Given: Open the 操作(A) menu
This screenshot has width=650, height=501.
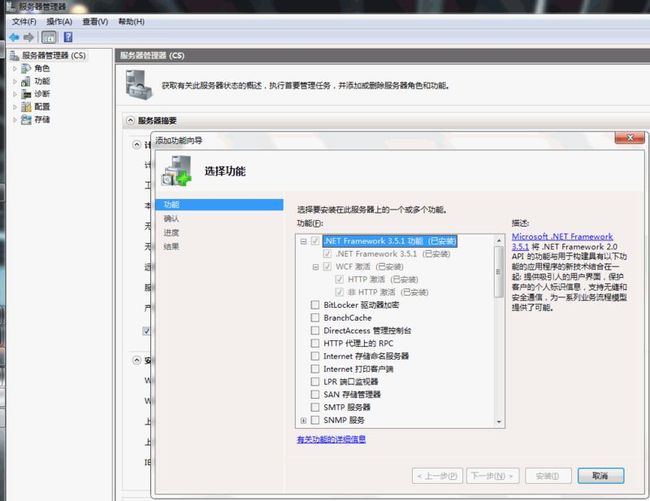Looking at the screenshot, I should click(59, 22).
